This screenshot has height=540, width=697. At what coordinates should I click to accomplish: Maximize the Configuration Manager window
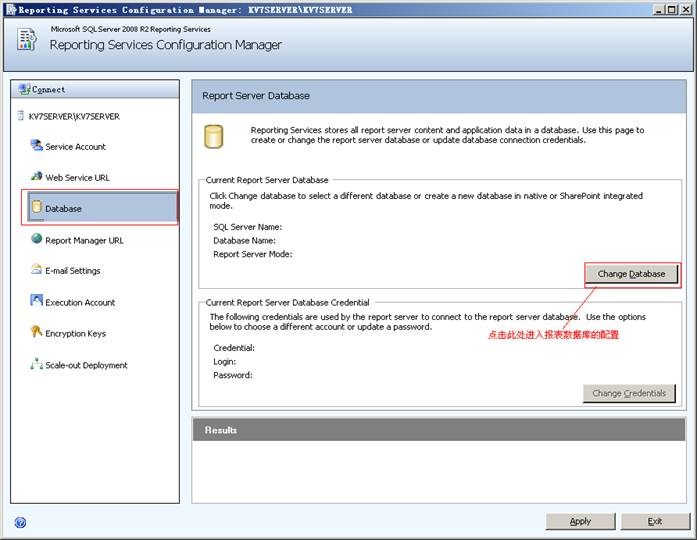(670, 9)
